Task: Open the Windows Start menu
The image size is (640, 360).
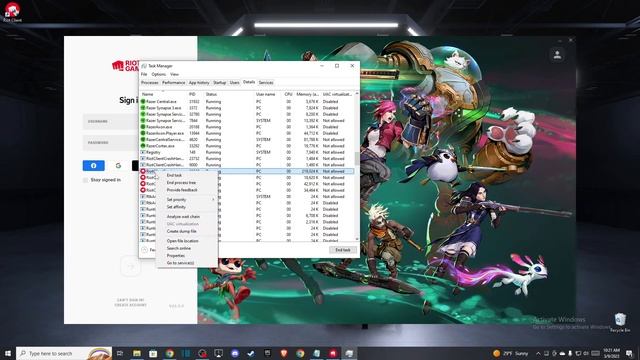Action: click(x=8, y=353)
